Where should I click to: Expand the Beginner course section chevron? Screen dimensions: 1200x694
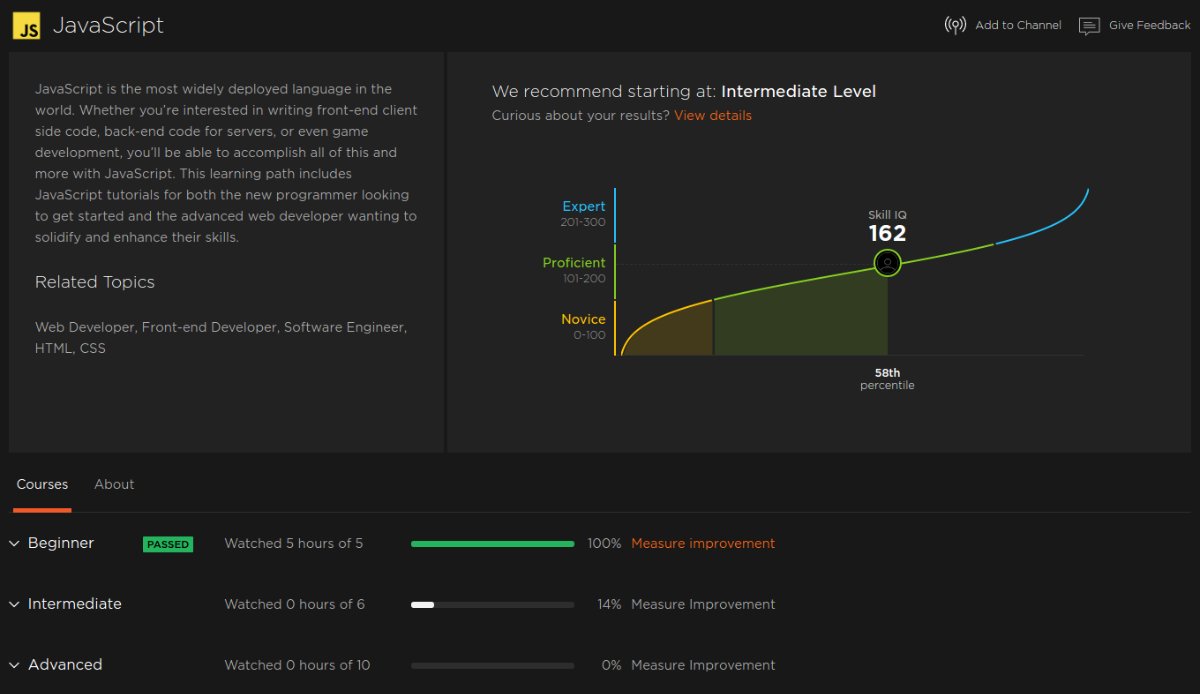(14, 544)
